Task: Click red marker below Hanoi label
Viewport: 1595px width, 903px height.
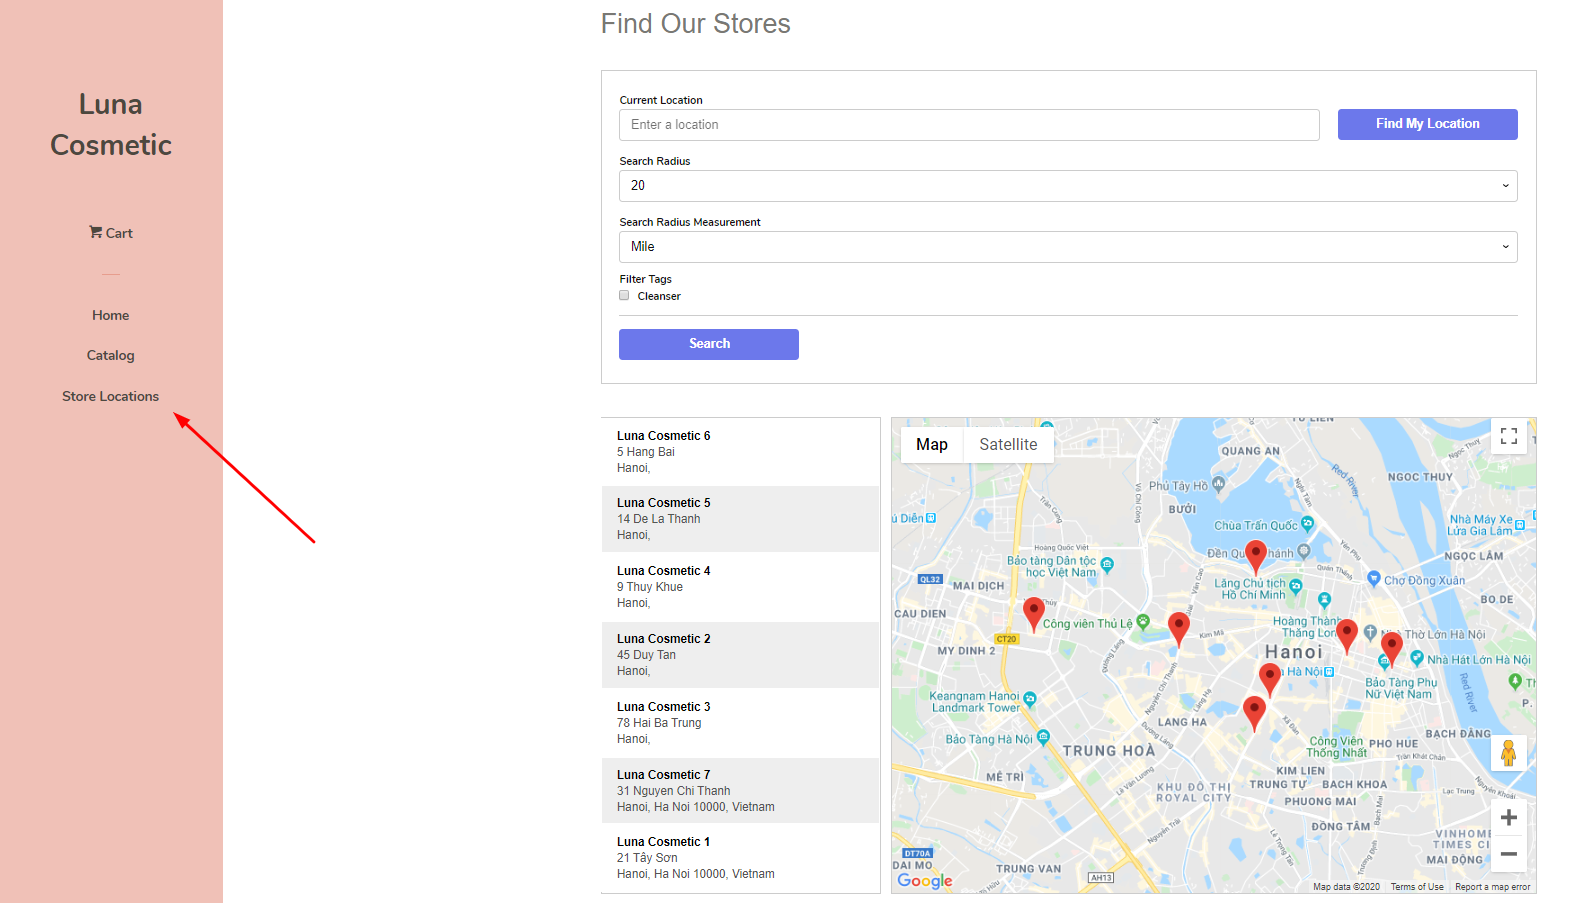Action: 1270,678
